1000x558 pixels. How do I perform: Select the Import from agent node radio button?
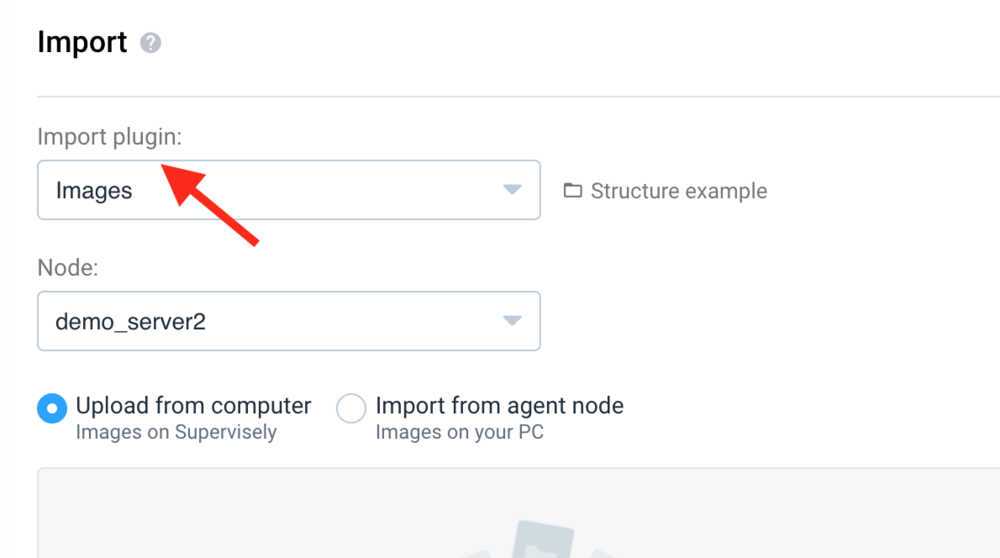click(x=351, y=408)
